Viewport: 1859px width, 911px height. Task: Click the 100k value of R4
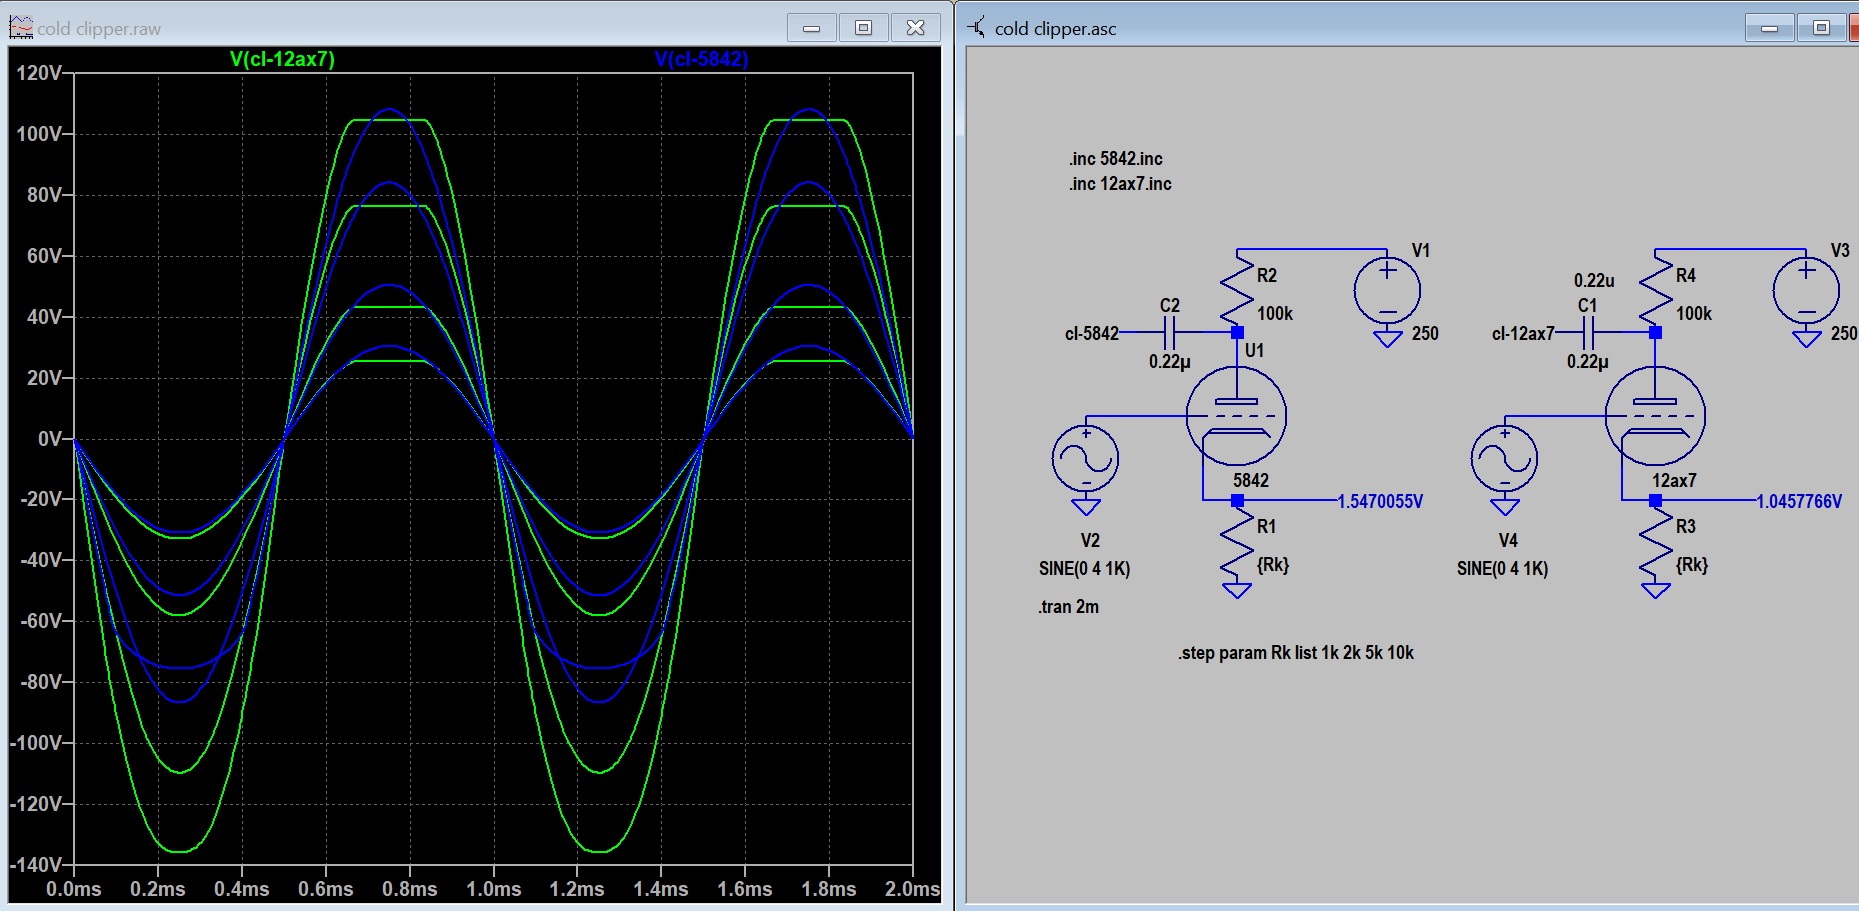point(1694,314)
